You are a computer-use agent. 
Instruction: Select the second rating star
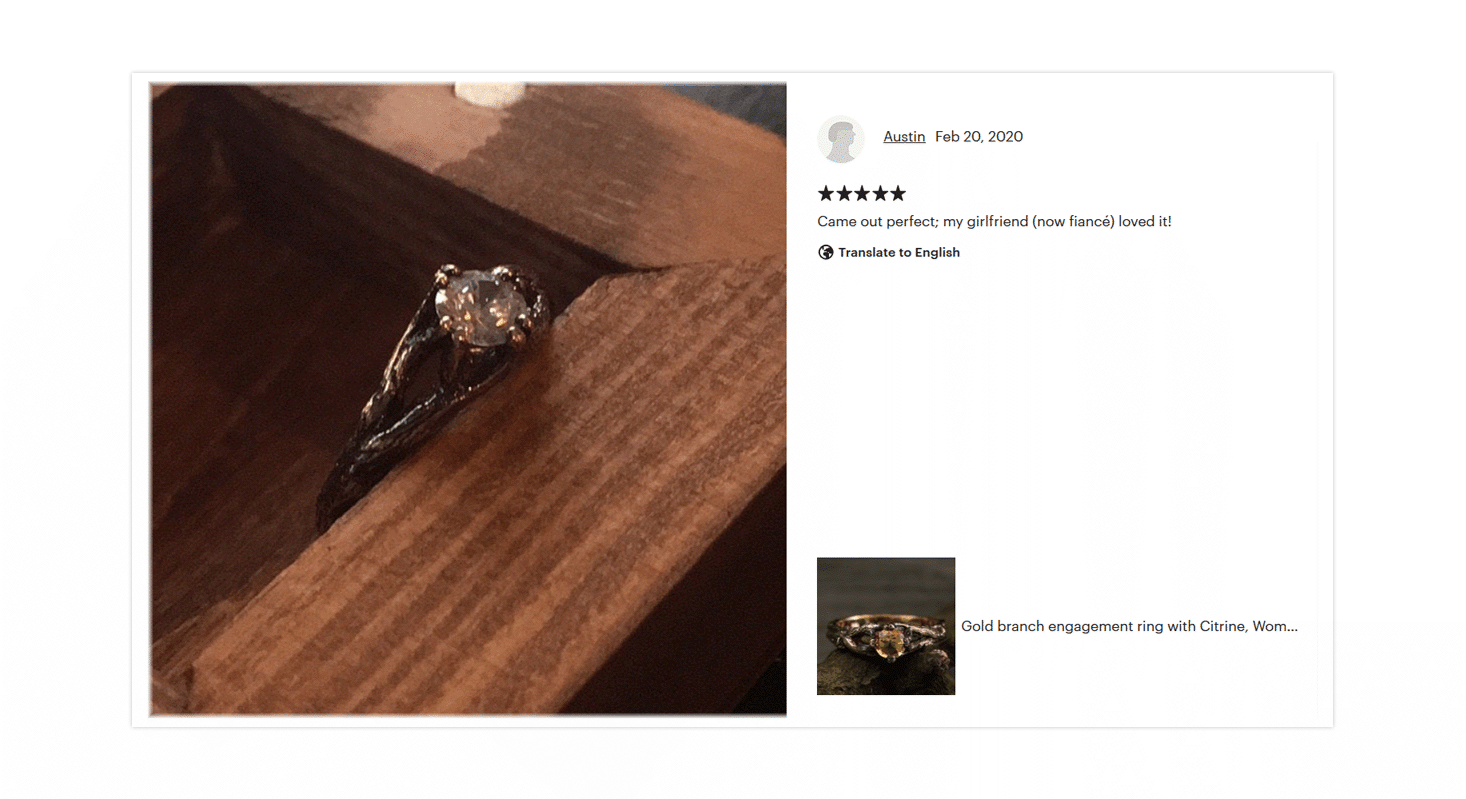(844, 193)
